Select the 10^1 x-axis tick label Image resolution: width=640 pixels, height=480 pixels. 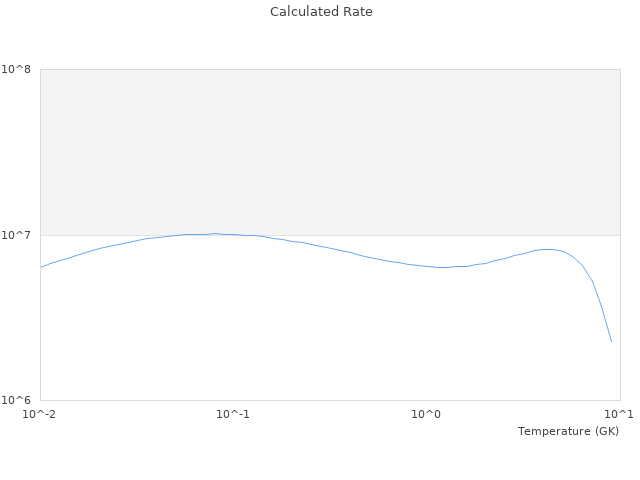[x=620, y=414]
